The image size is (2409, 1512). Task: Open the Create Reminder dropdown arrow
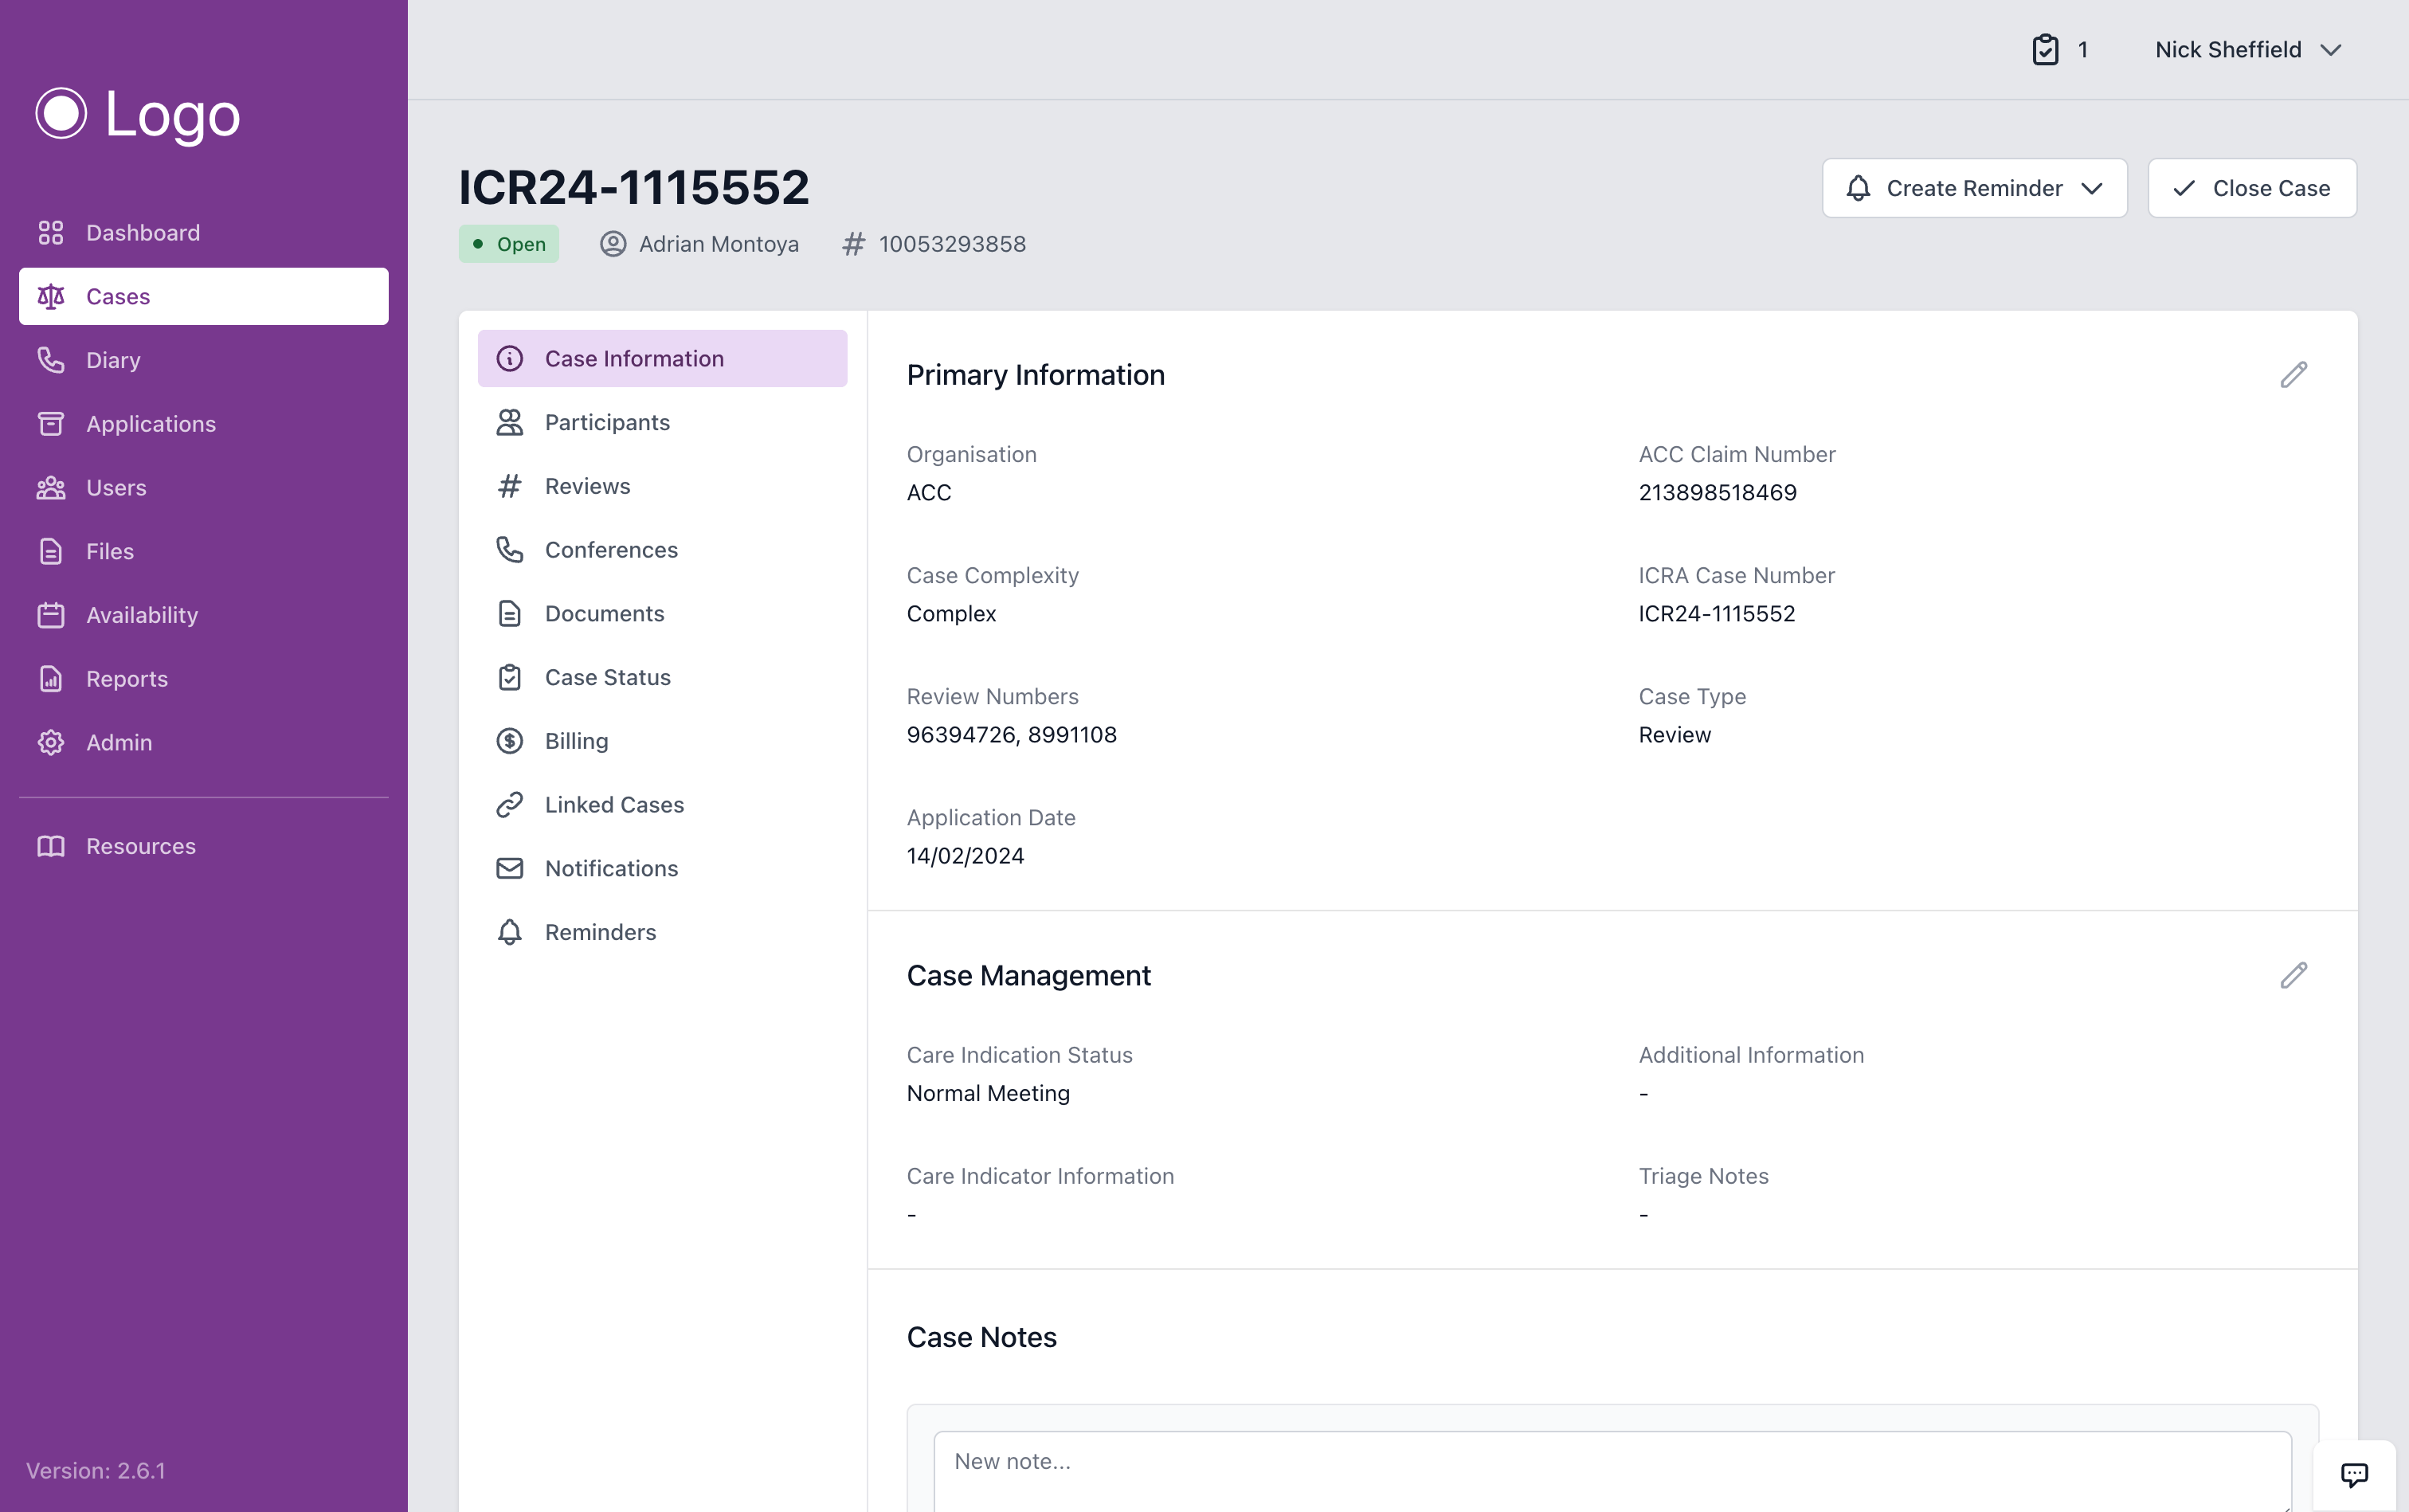tap(2092, 188)
